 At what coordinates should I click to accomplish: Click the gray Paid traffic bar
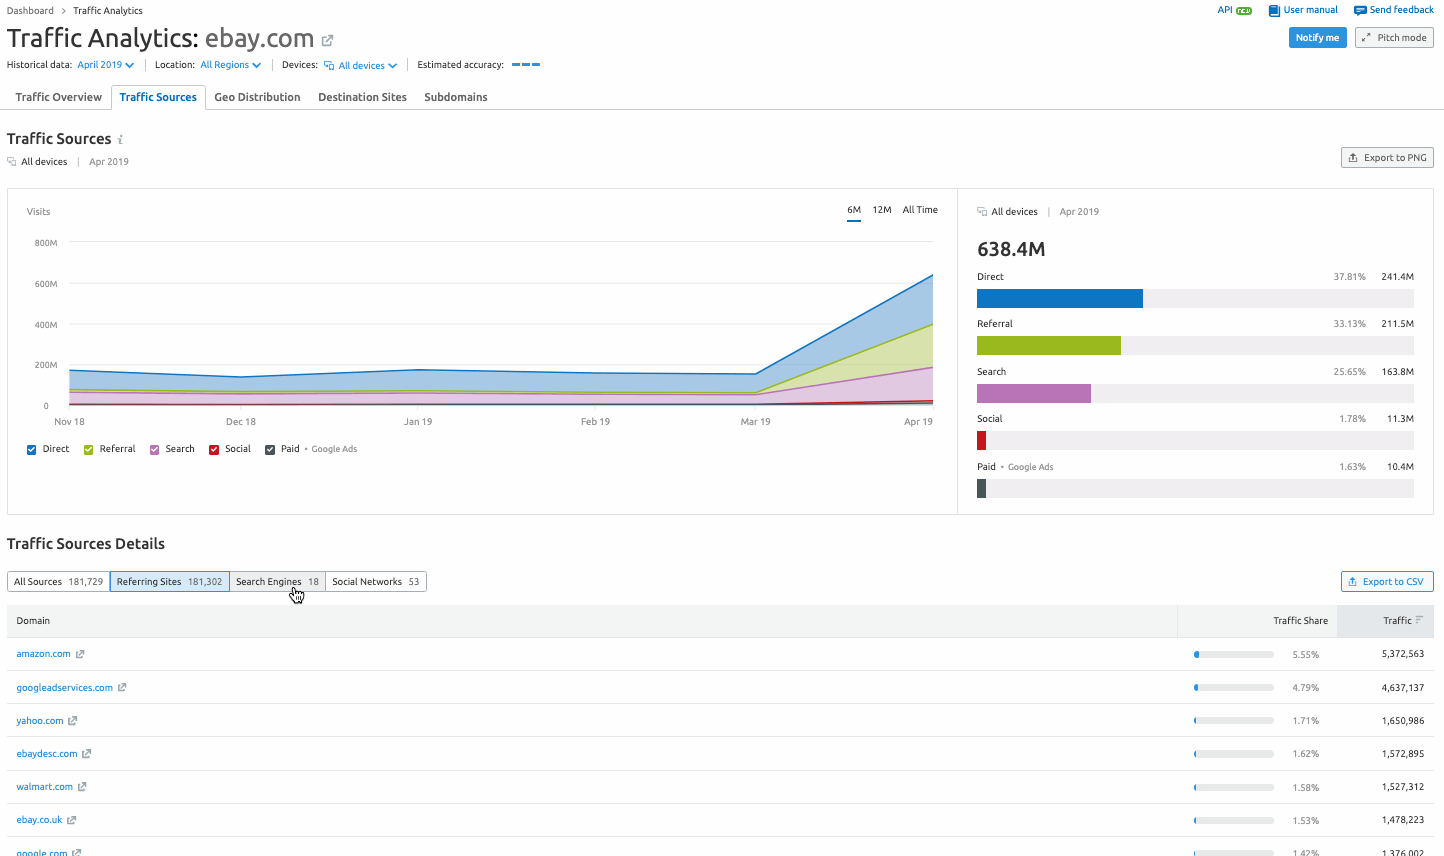[981, 489]
